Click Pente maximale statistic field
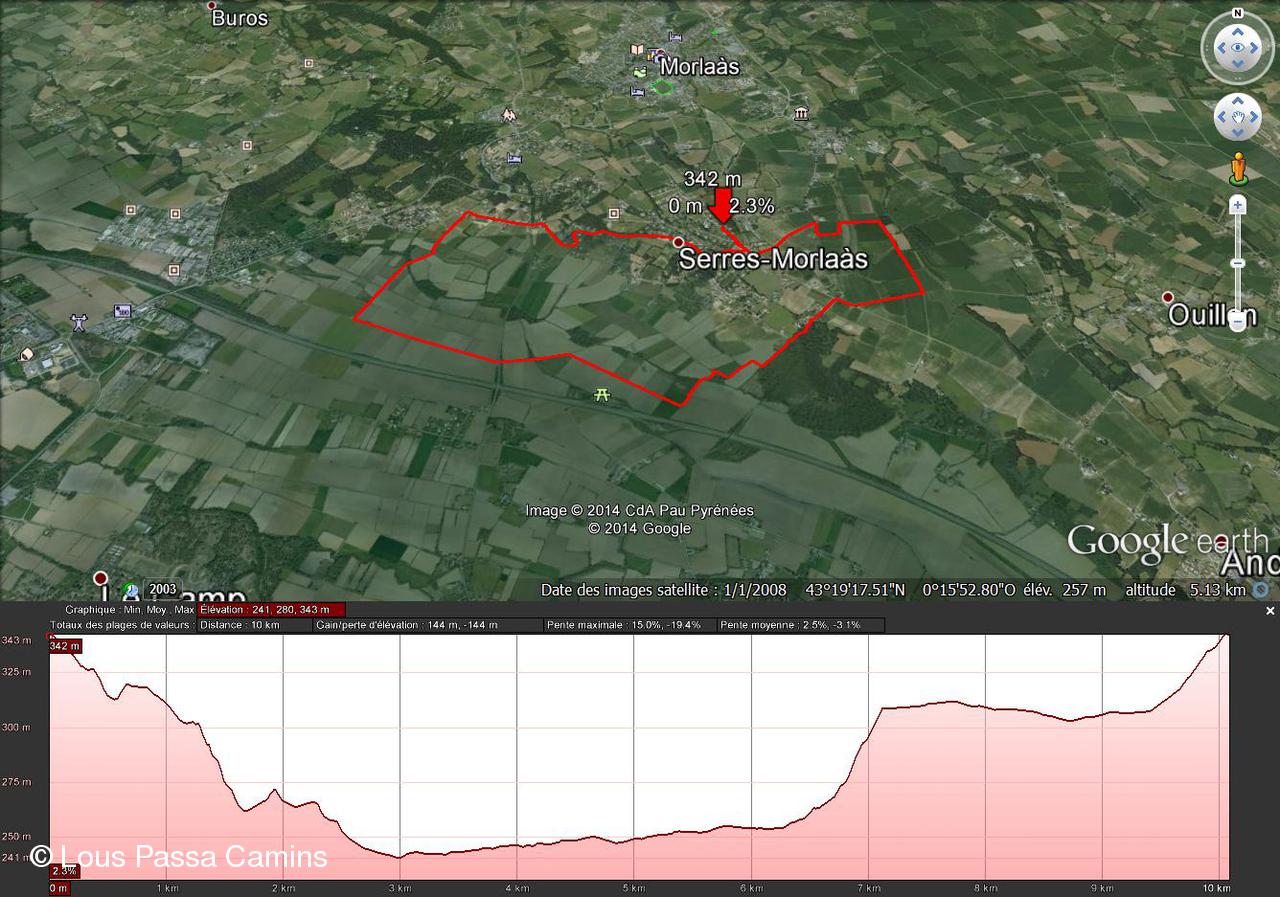The image size is (1280, 897). point(628,625)
